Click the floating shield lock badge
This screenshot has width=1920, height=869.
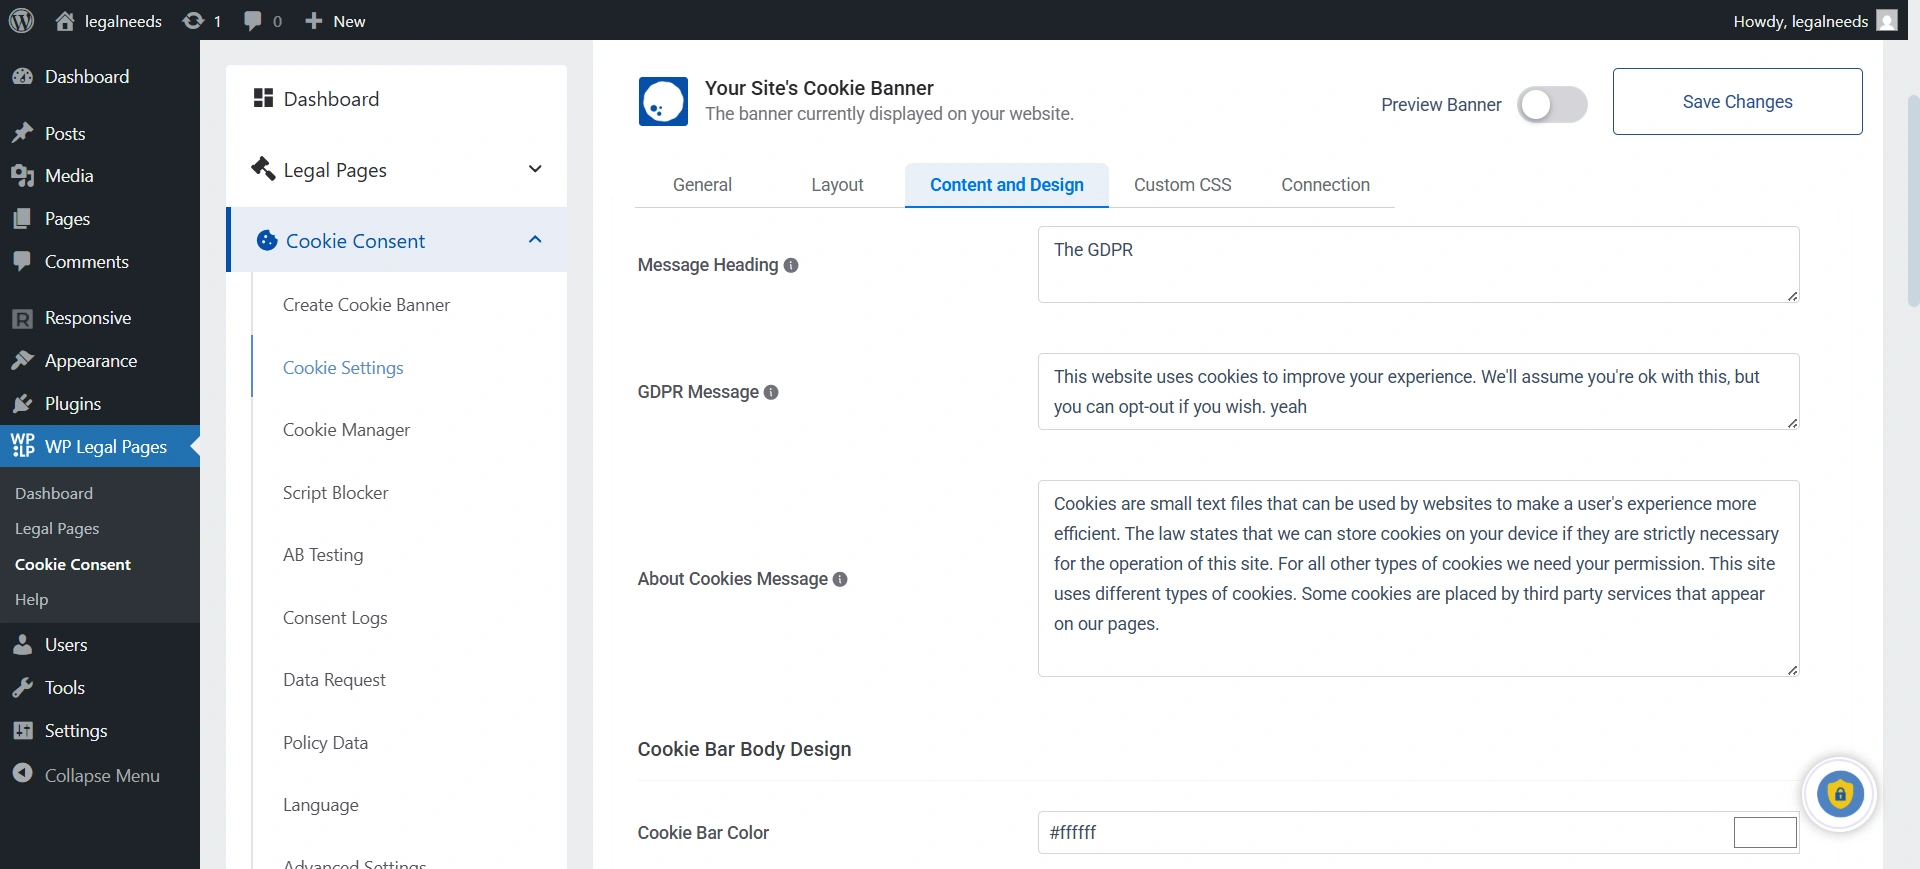point(1839,795)
